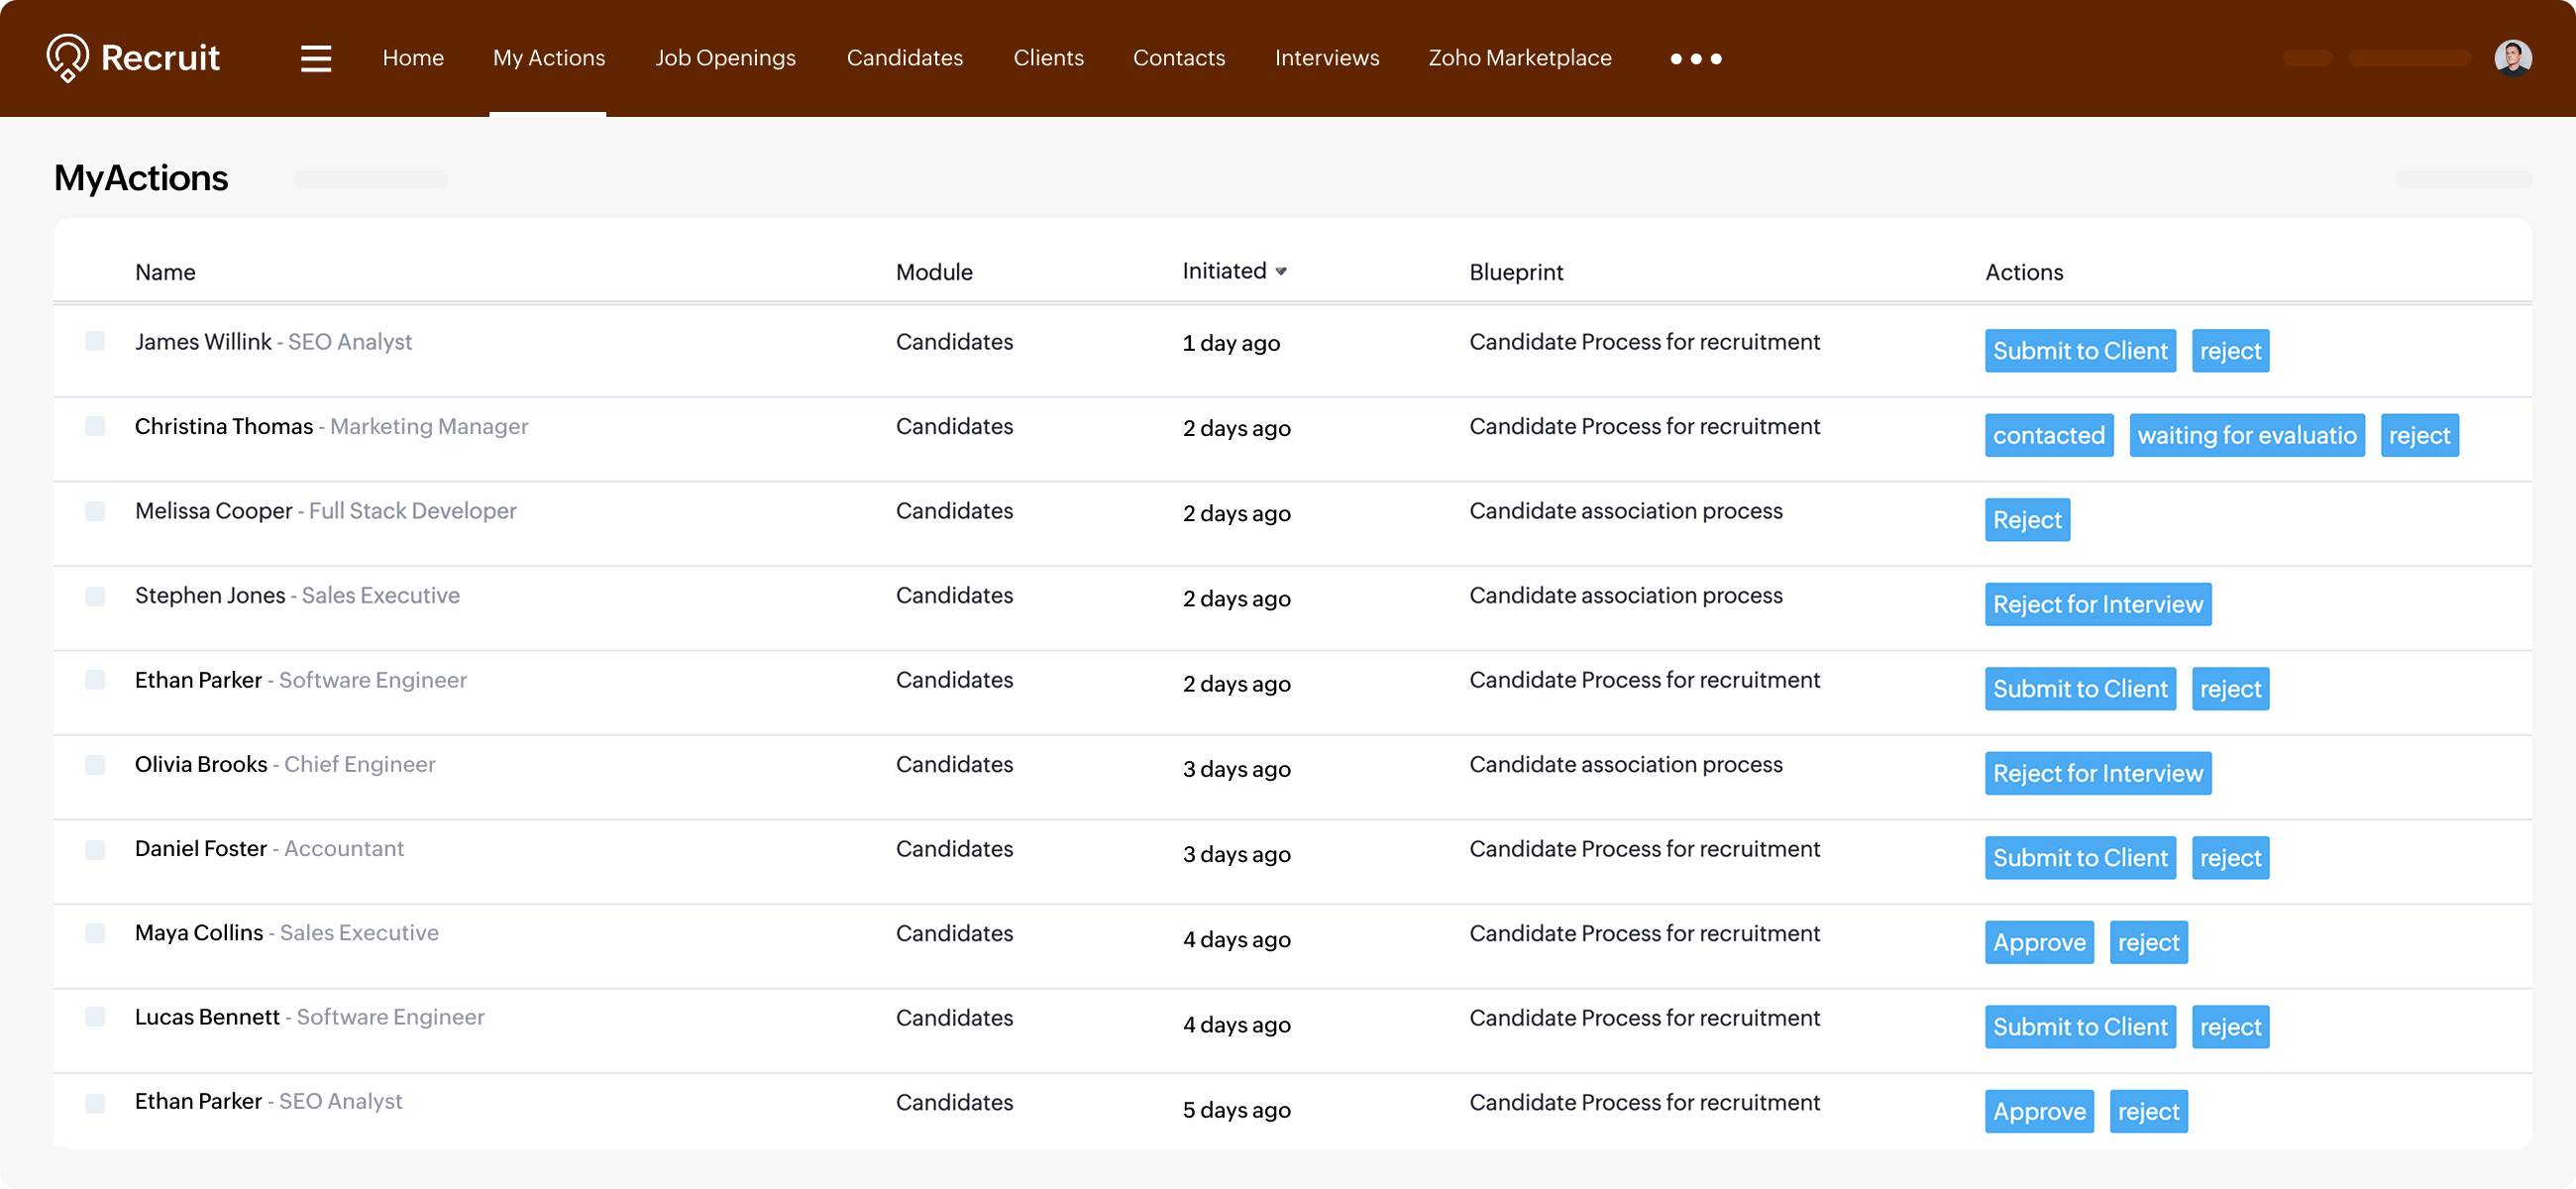Go to the Job Openings tab
This screenshot has width=2576, height=1189.
(725, 58)
